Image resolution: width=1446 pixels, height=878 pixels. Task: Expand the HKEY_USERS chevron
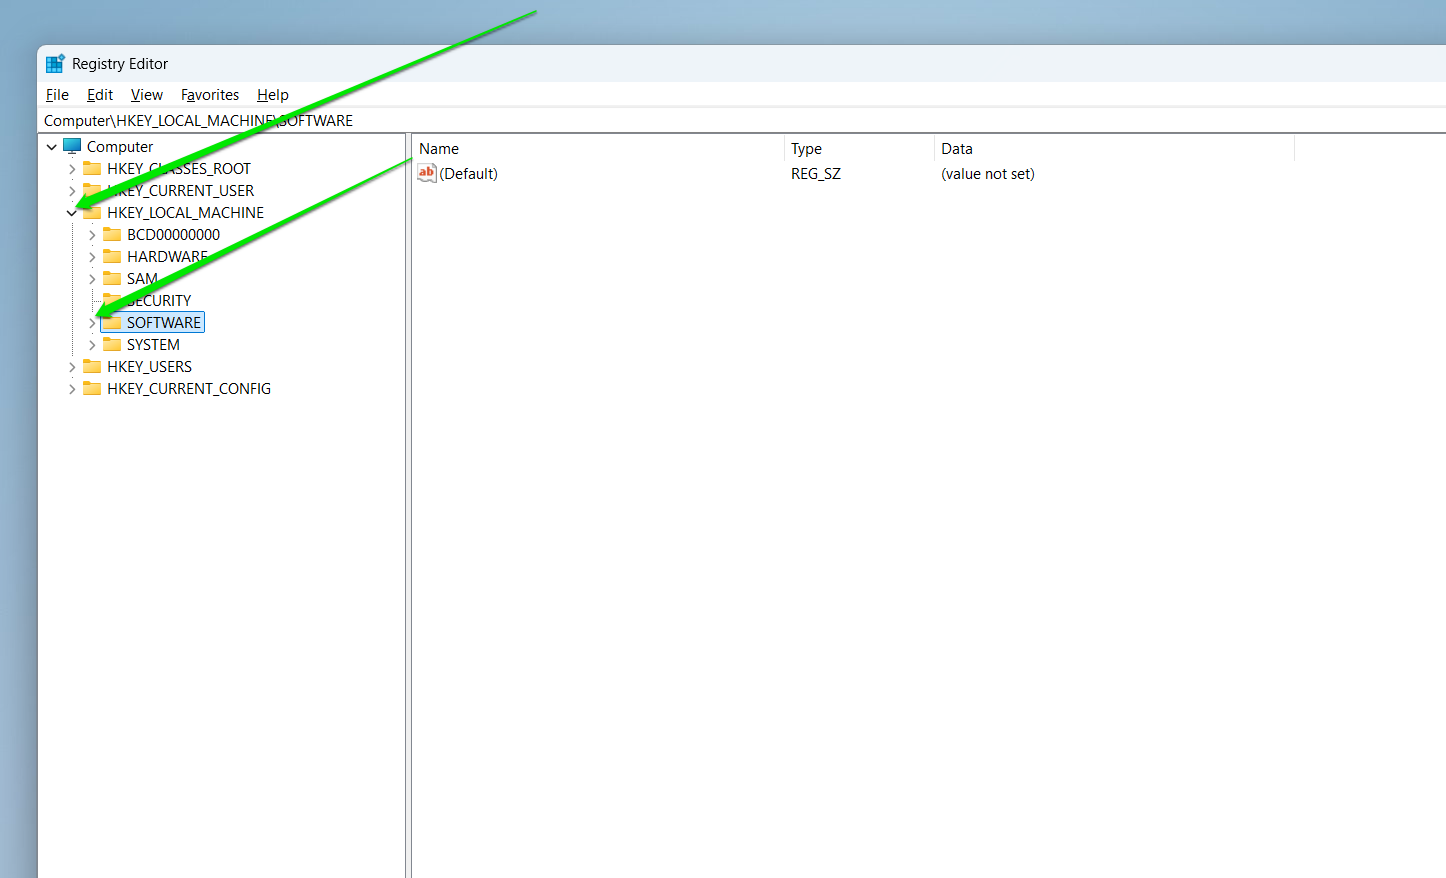click(72, 367)
